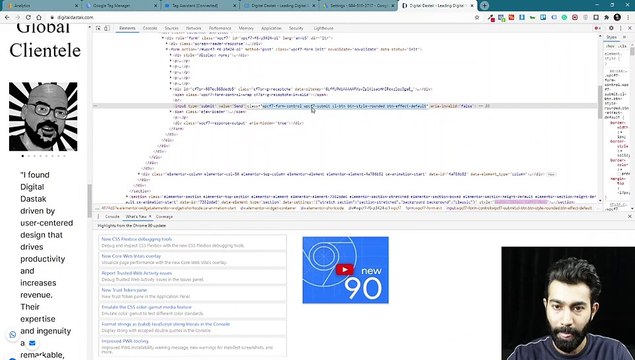Screen dimensions: 635x360
Task: Open the Network tab
Action: (194, 28)
